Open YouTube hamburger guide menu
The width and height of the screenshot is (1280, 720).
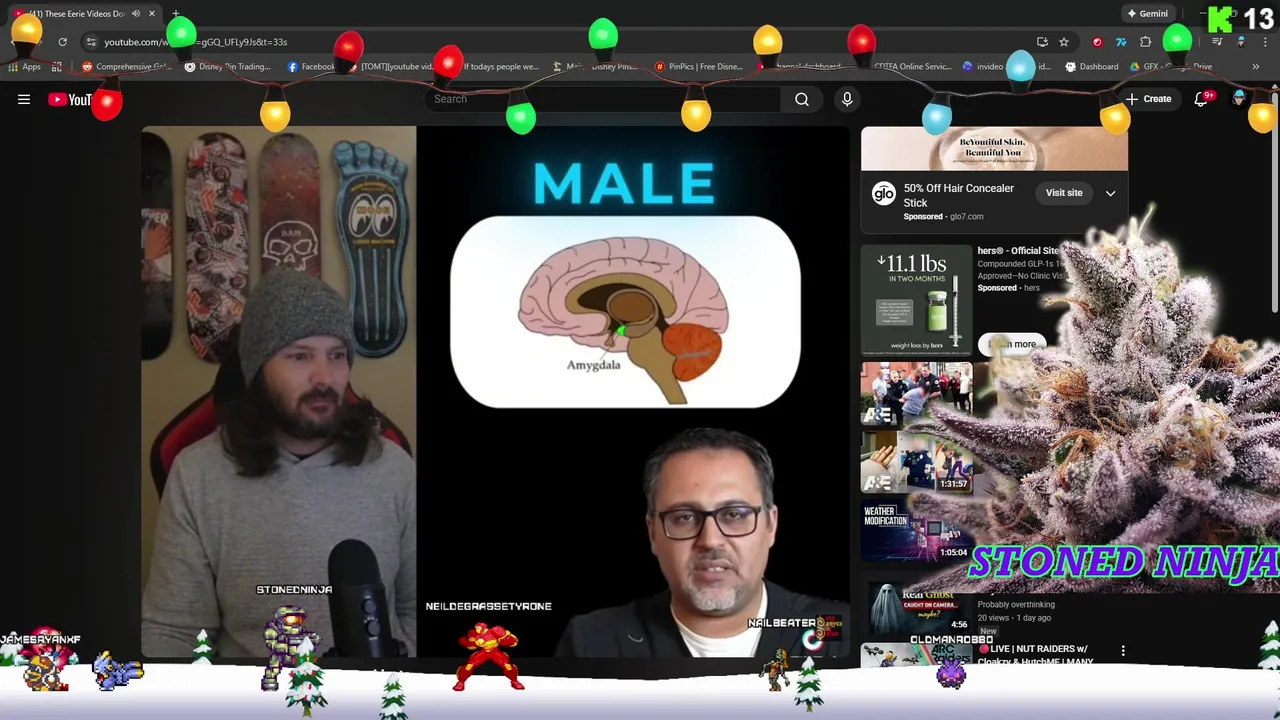(x=24, y=99)
